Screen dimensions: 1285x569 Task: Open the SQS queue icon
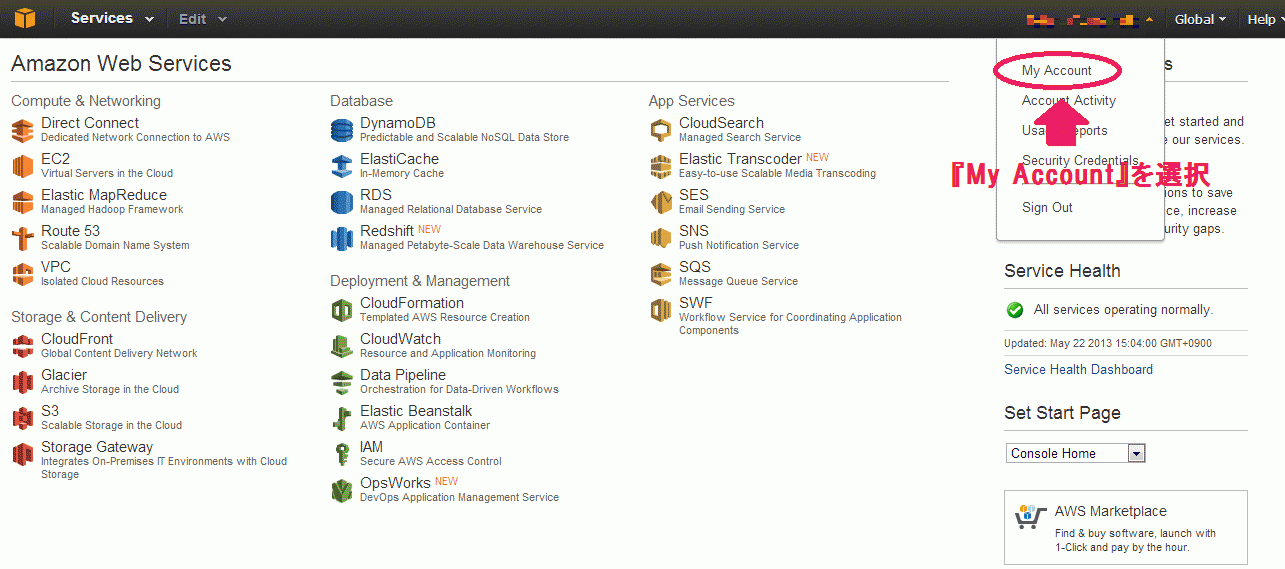click(x=661, y=274)
